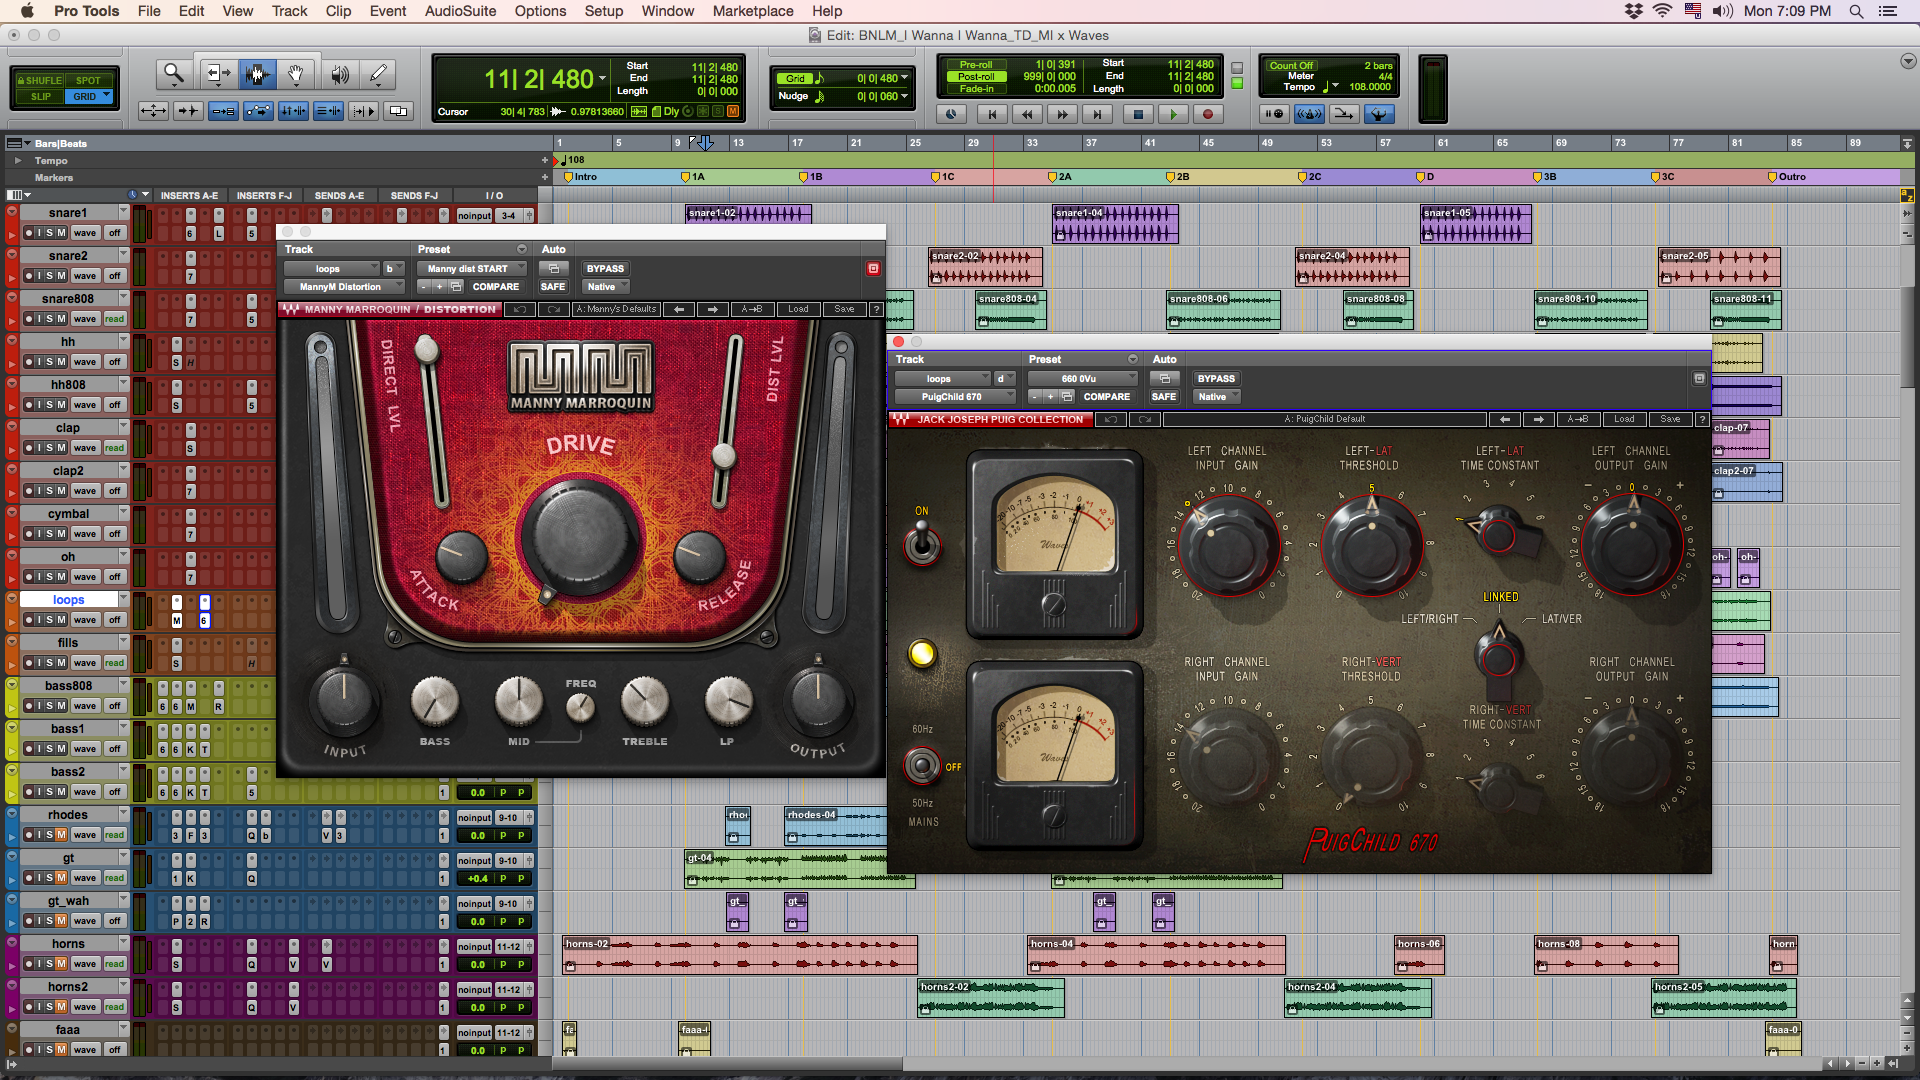Toggle Pre-roll in the transport display

coord(976,65)
